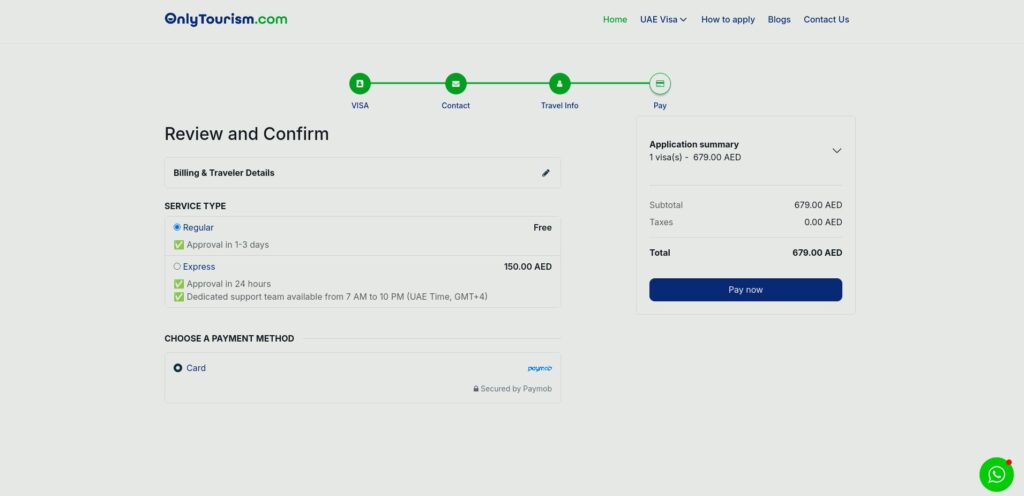
Task: Open the WhatsApp chat bubble
Action: pos(996,474)
